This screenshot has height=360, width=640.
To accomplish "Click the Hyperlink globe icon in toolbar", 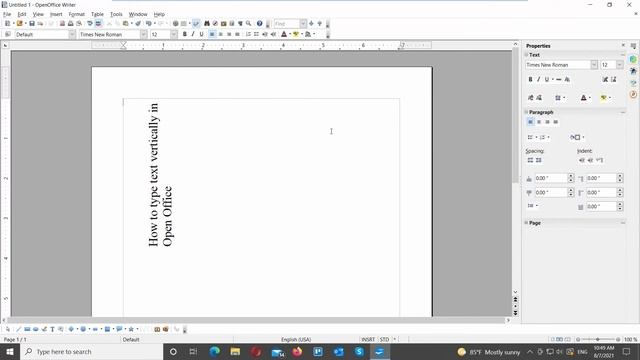I will pos(176,24).
